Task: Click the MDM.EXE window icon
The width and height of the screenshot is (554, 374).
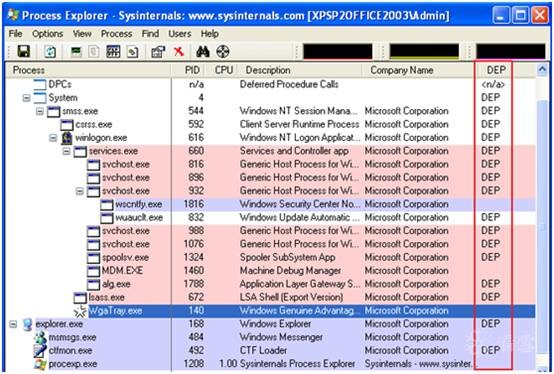Action: coord(93,271)
